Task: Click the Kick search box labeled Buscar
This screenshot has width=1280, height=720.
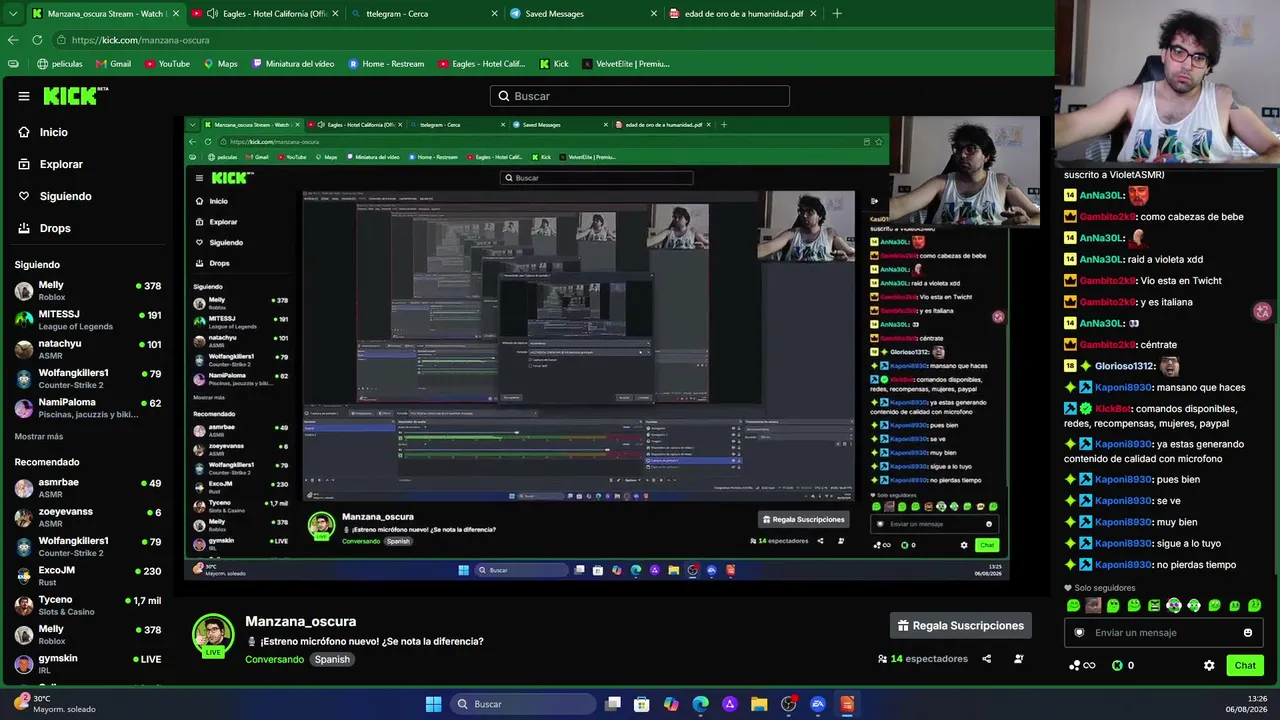Action: coord(640,96)
